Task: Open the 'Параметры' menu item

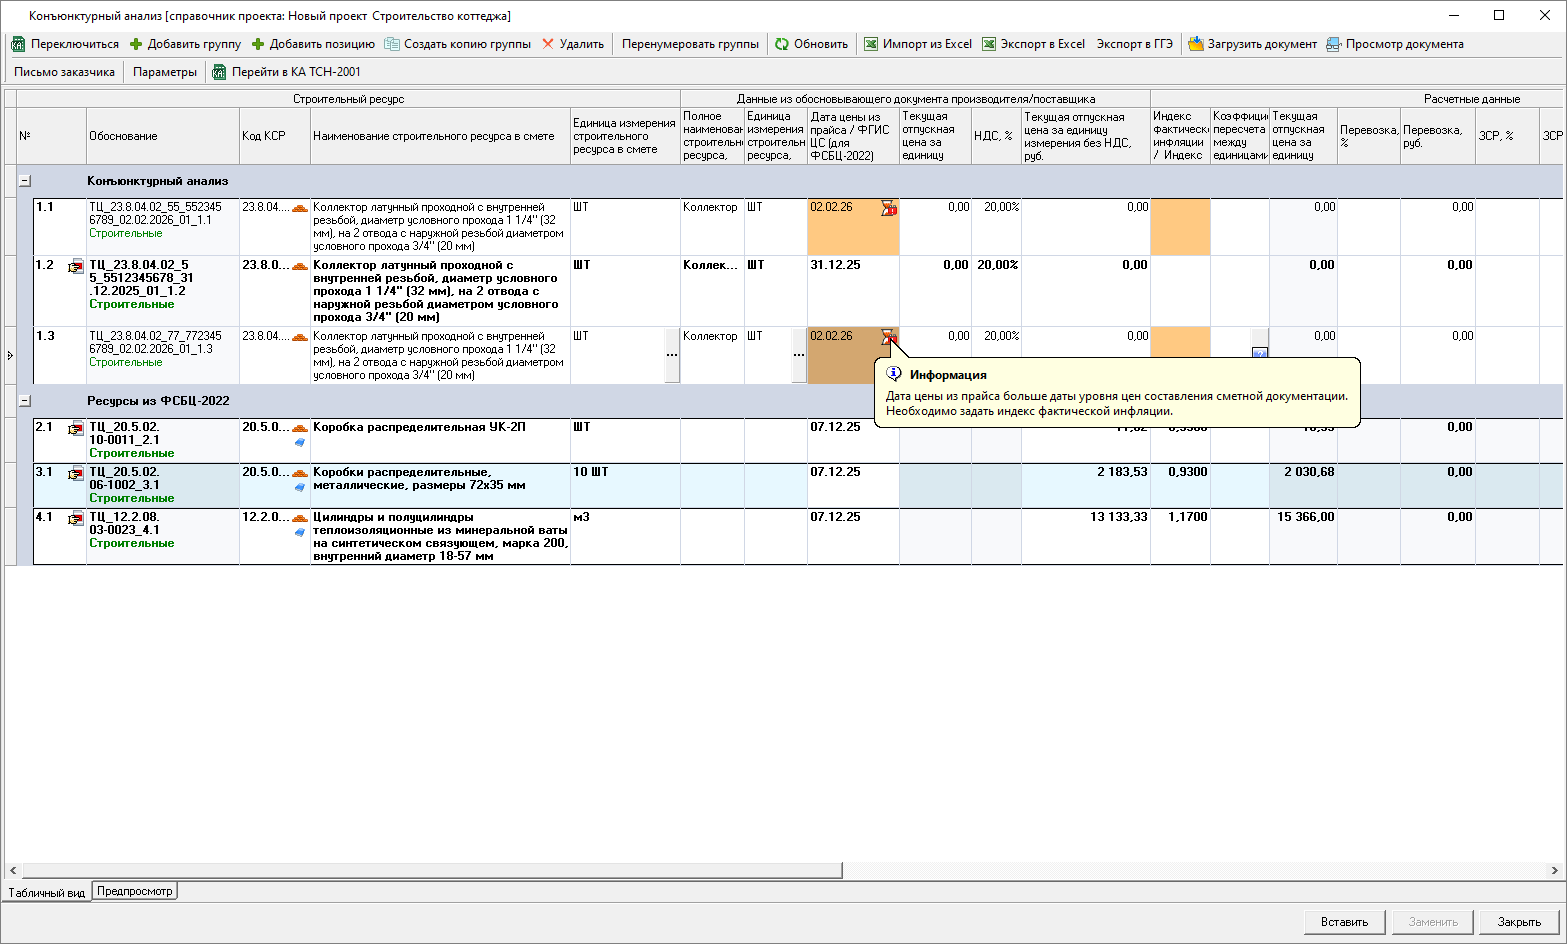Action: pyautogui.click(x=165, y=72)
